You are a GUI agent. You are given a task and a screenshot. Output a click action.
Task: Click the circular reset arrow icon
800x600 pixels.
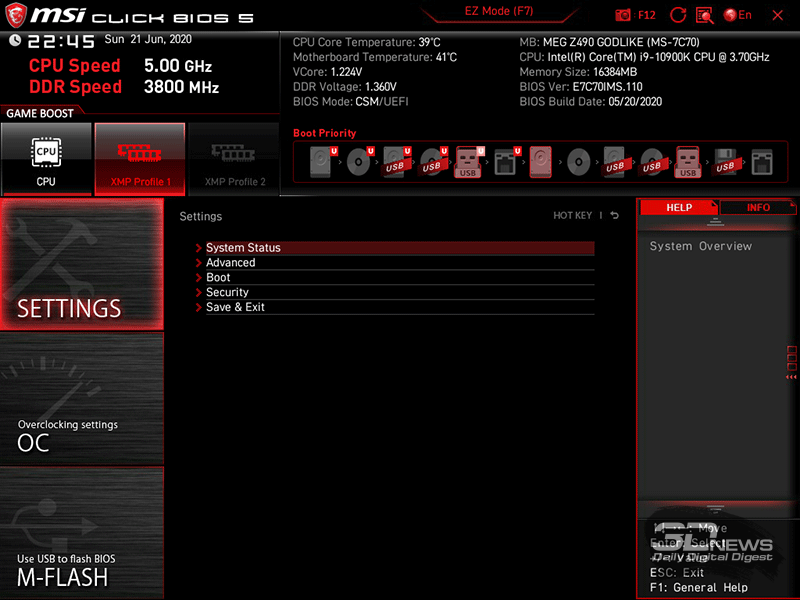point(678,15)
